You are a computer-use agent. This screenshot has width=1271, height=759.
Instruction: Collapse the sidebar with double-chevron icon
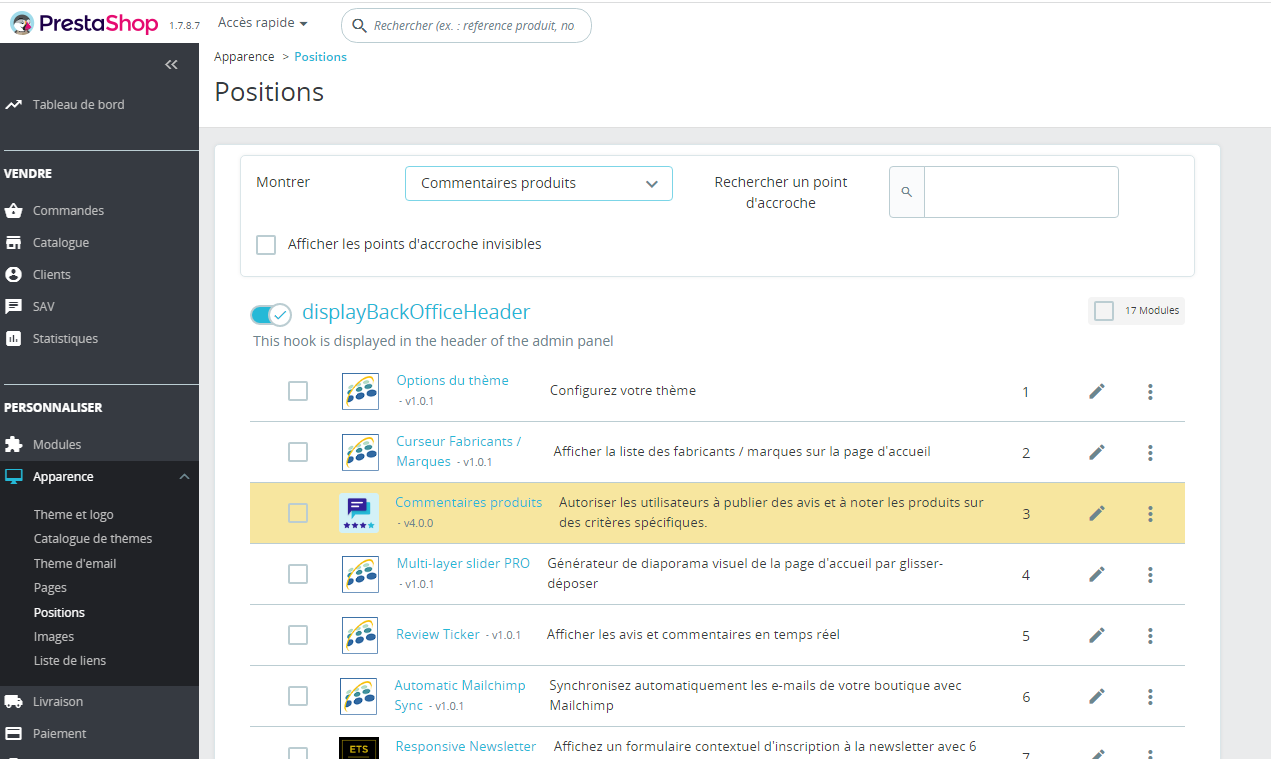click(x=171, y=65)
